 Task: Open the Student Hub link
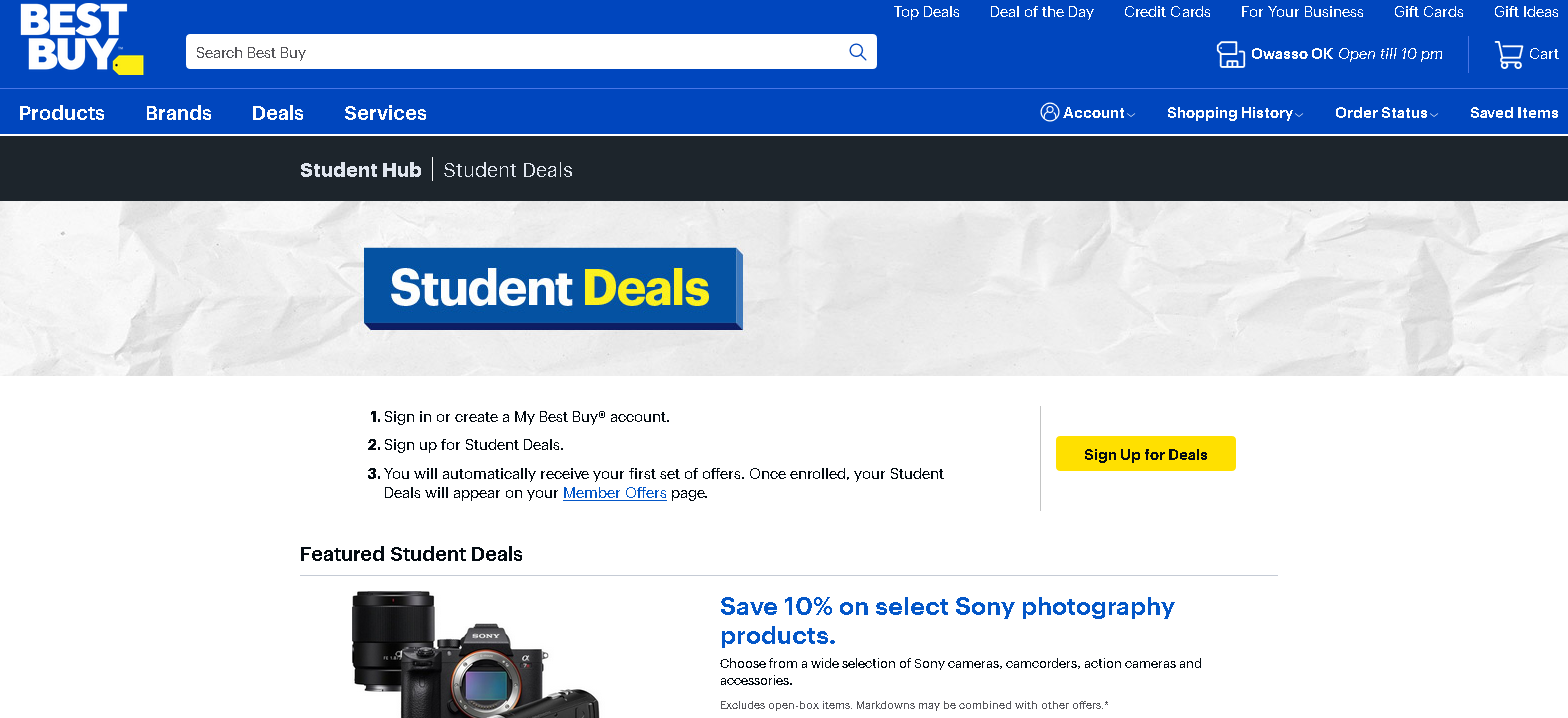pyautogui.click(x=360, y=170)
